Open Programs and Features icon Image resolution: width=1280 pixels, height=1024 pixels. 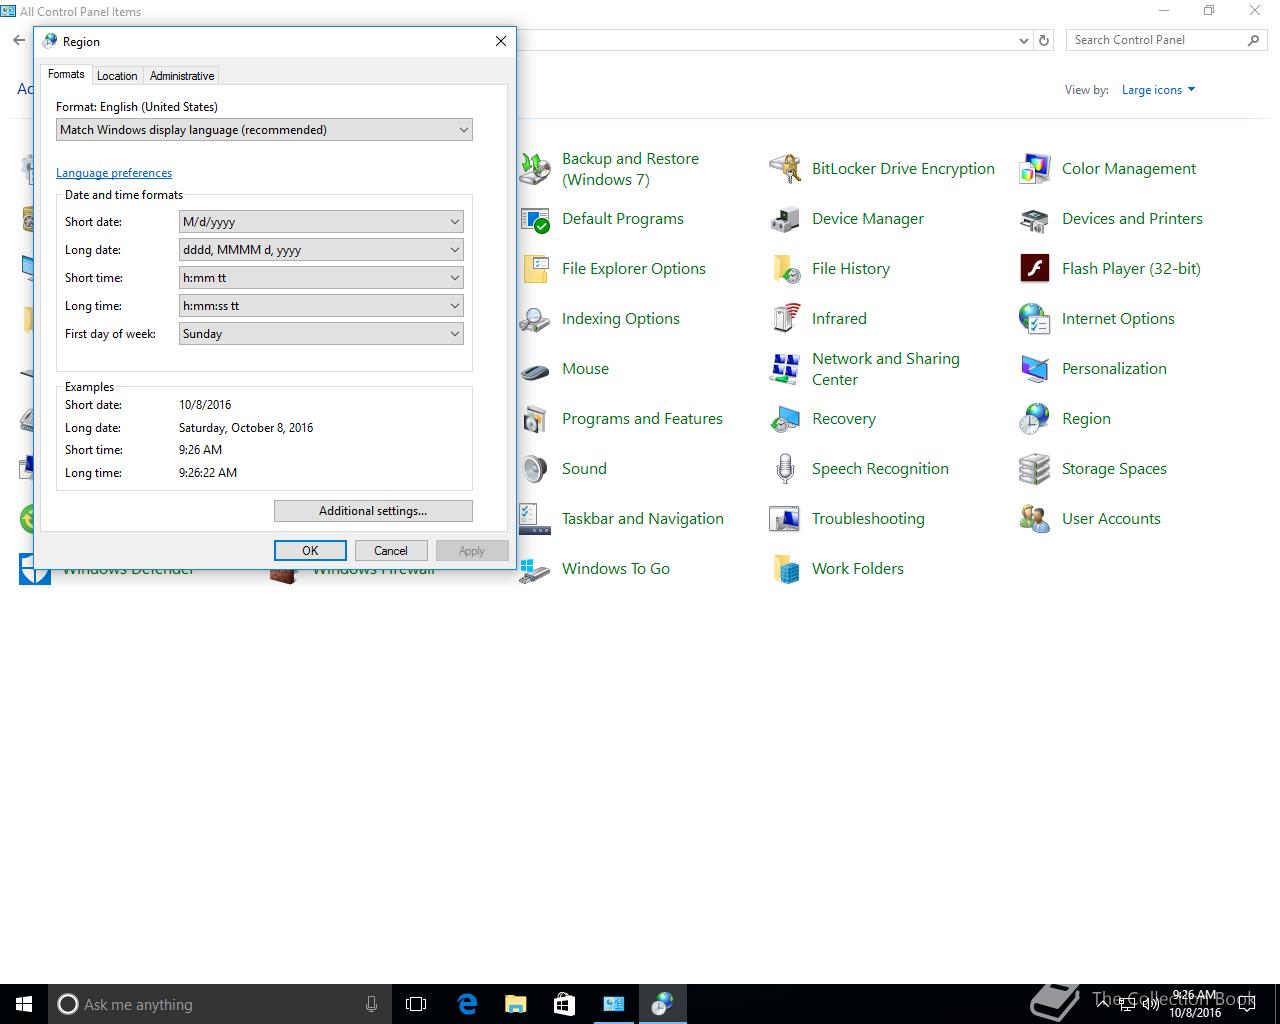click(535, 419)
